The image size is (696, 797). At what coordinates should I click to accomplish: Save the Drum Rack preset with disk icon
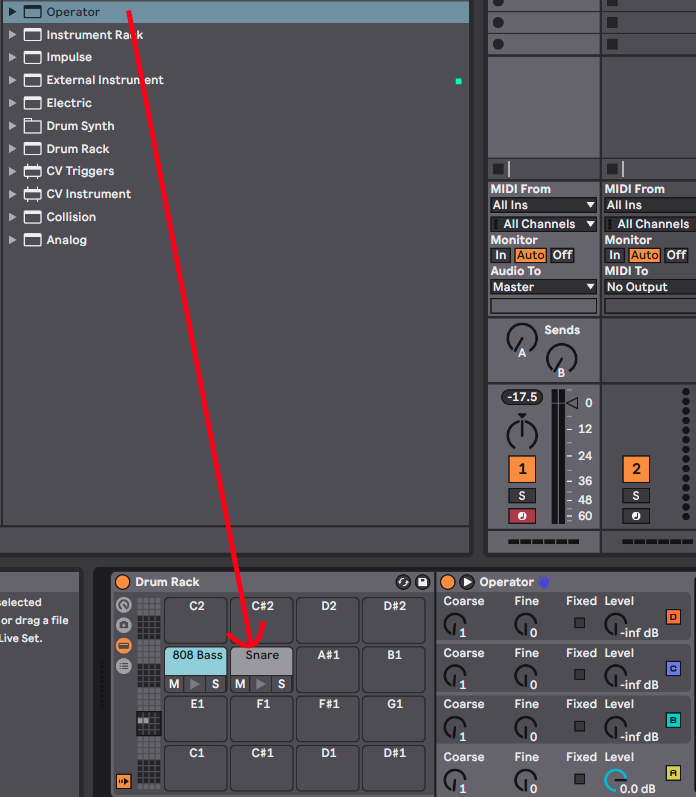tap(422, 582)
